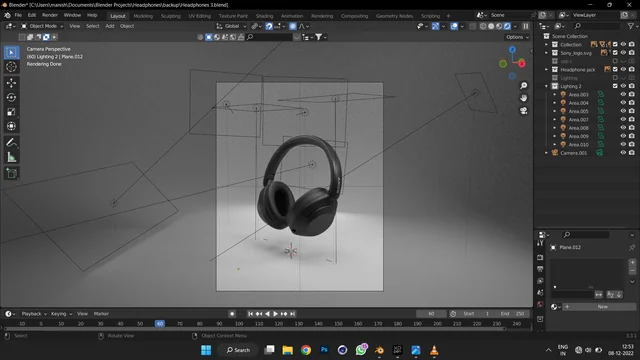Image resolution: width=640 pixels, height=360 pixels.
Task: Click the outliner search field
Action: 596,26
